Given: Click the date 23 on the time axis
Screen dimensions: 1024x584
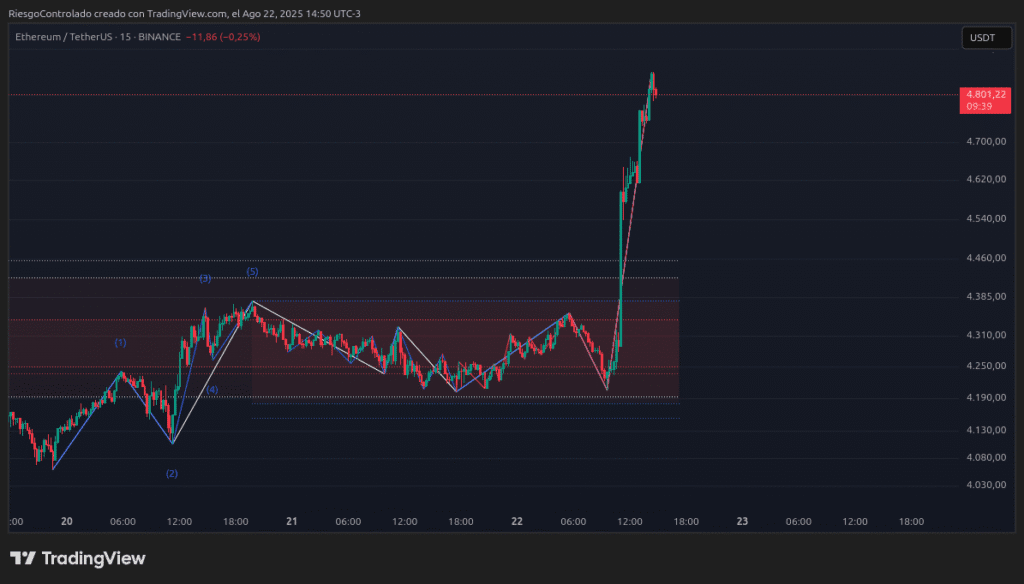Looking at the screenshot, I should pos(742,521).
